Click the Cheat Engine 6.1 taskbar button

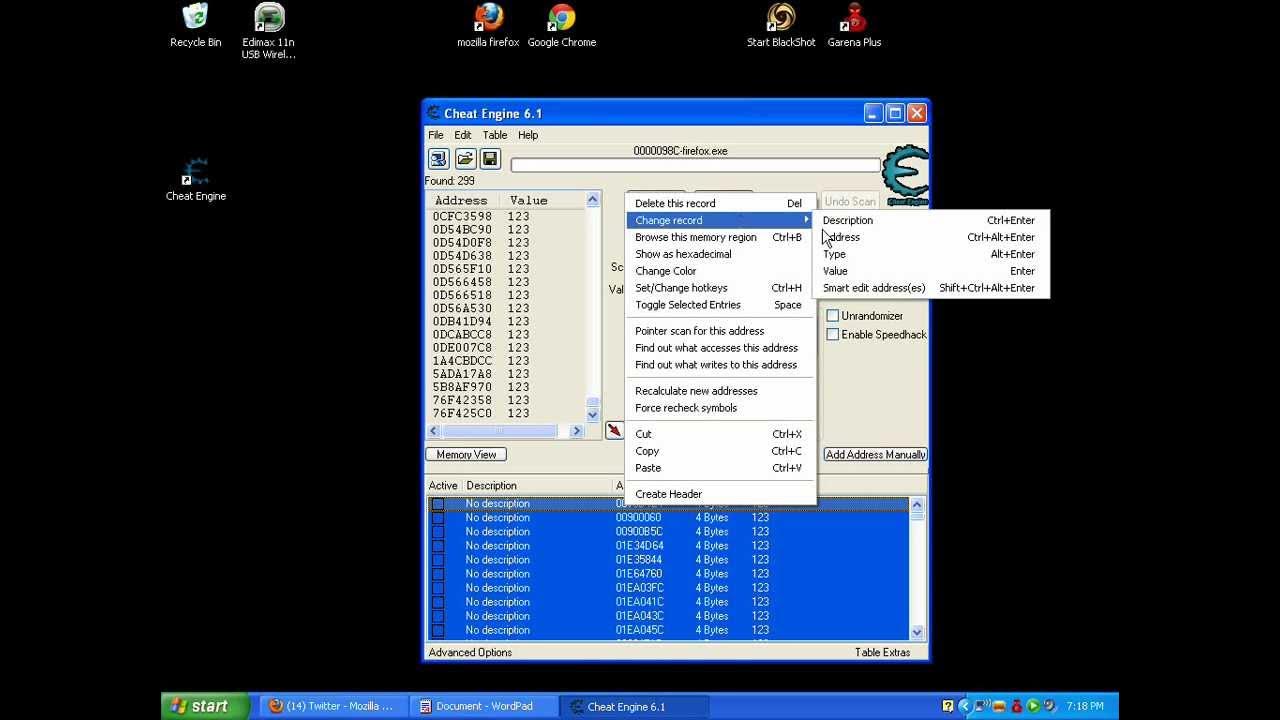tap(634, 706)
